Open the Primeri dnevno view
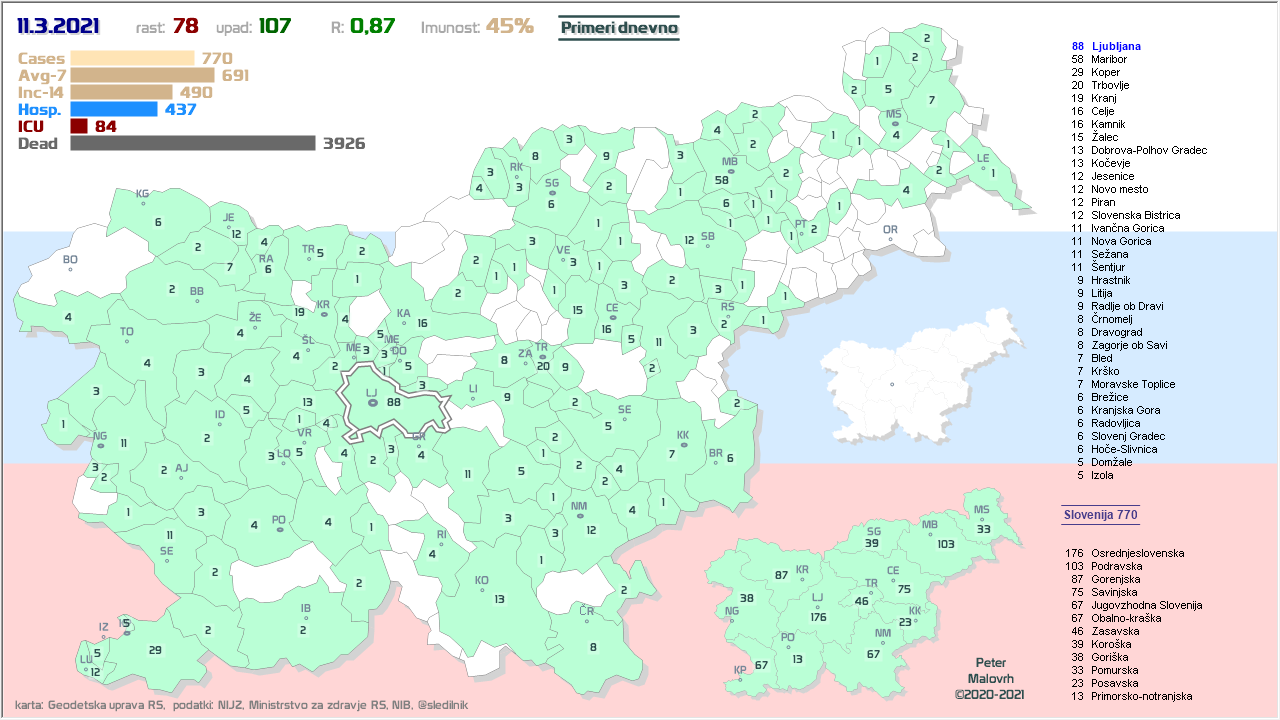The width and height of the screenshot is (1280, 720). tap(619, 28)
